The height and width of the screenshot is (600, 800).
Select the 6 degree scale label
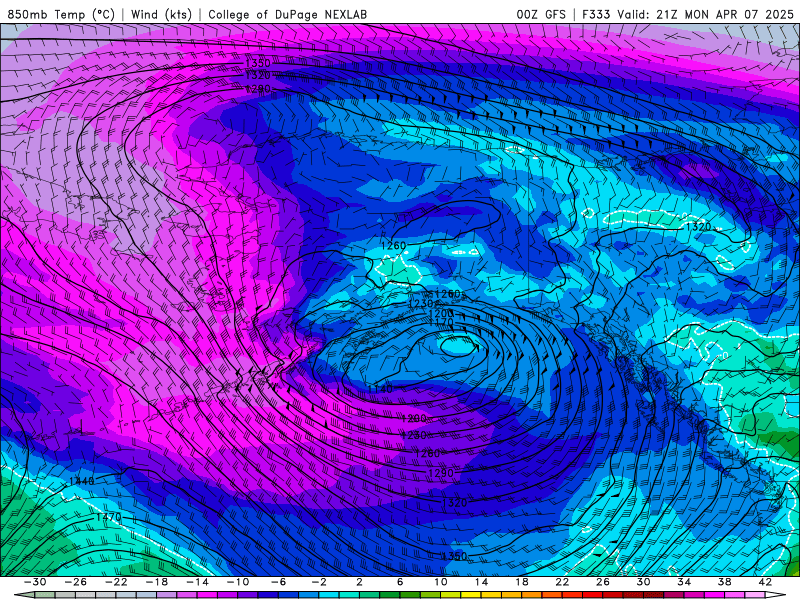[x=400, y=582]
